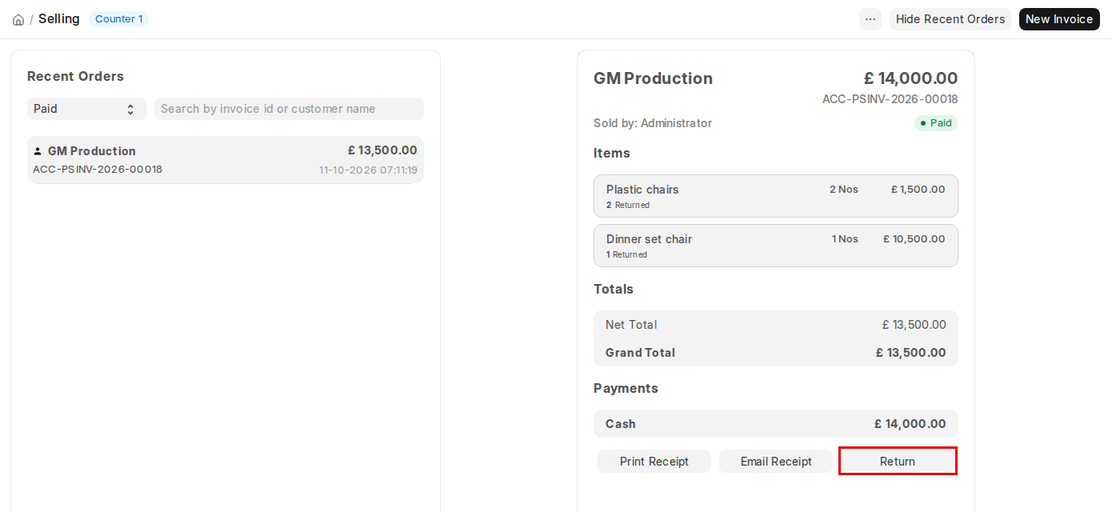Select the Dinner set chair item row
Screen dimensions: 1120x512
point(776,246)
